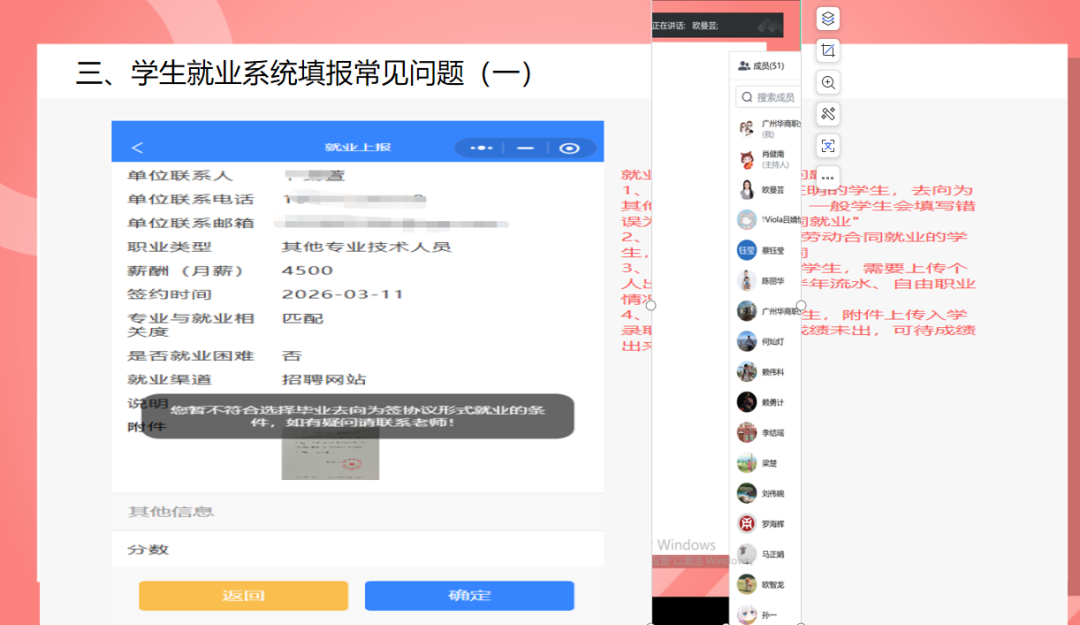Click the layers icon in floating toolbar
The height and width of the screenshot is (625, 1080).
coord(828,19)
